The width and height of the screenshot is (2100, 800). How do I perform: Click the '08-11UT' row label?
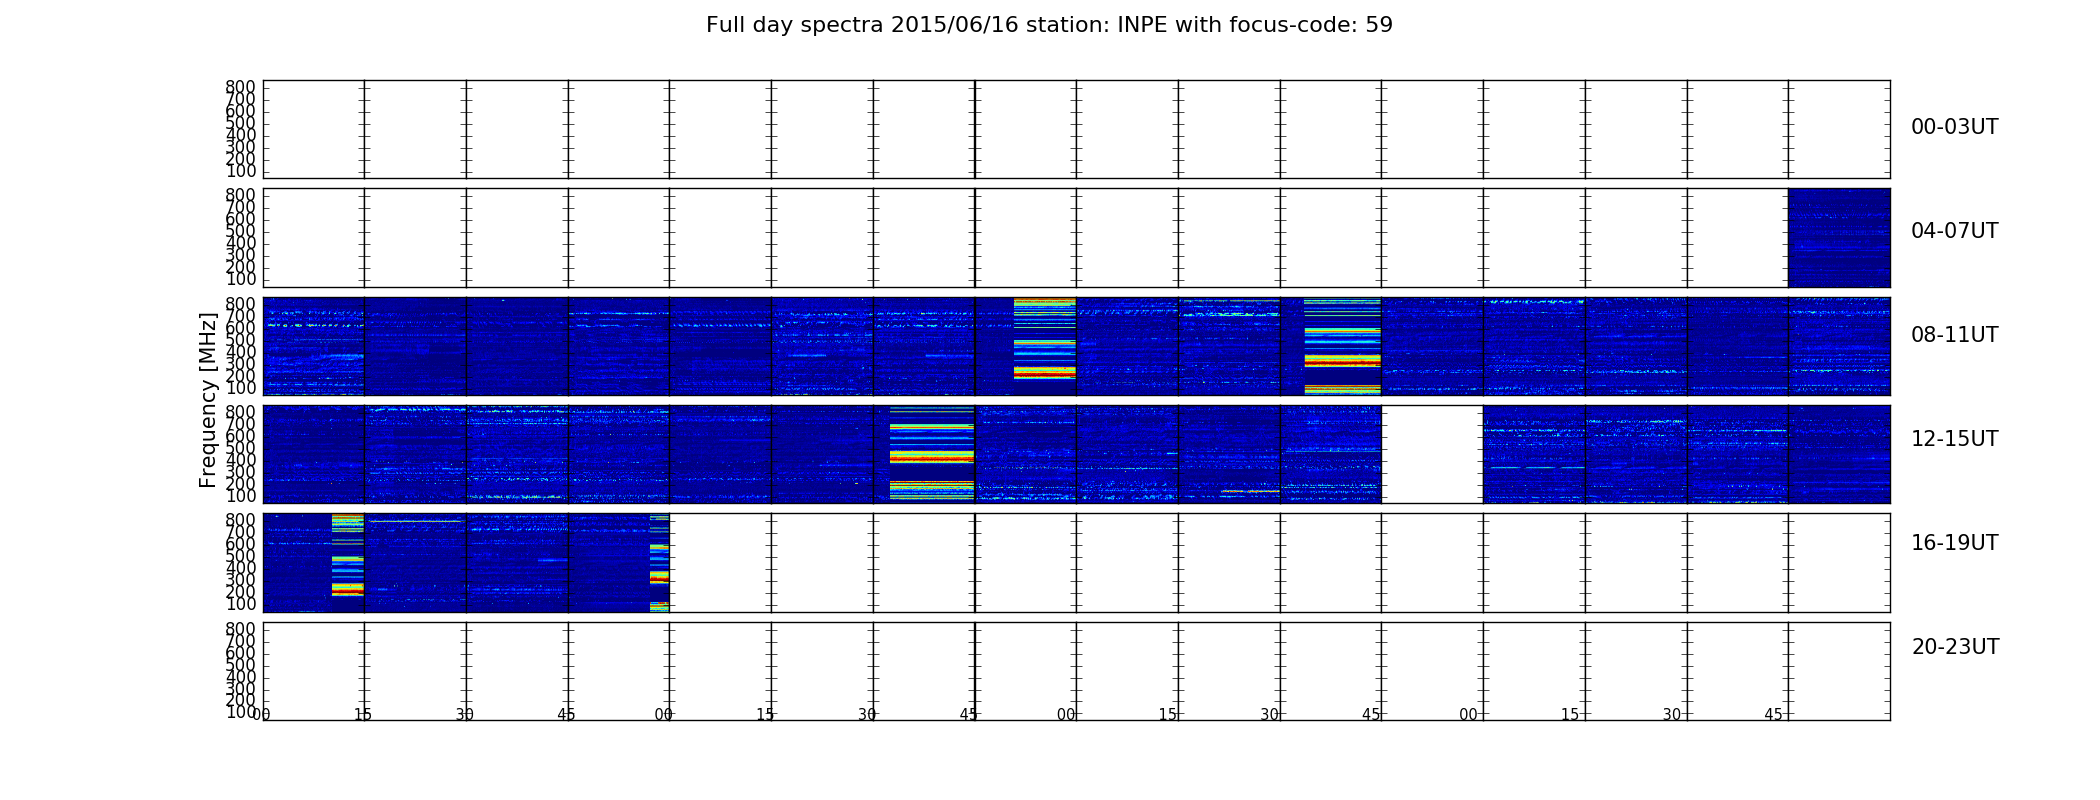[1954, 335]
